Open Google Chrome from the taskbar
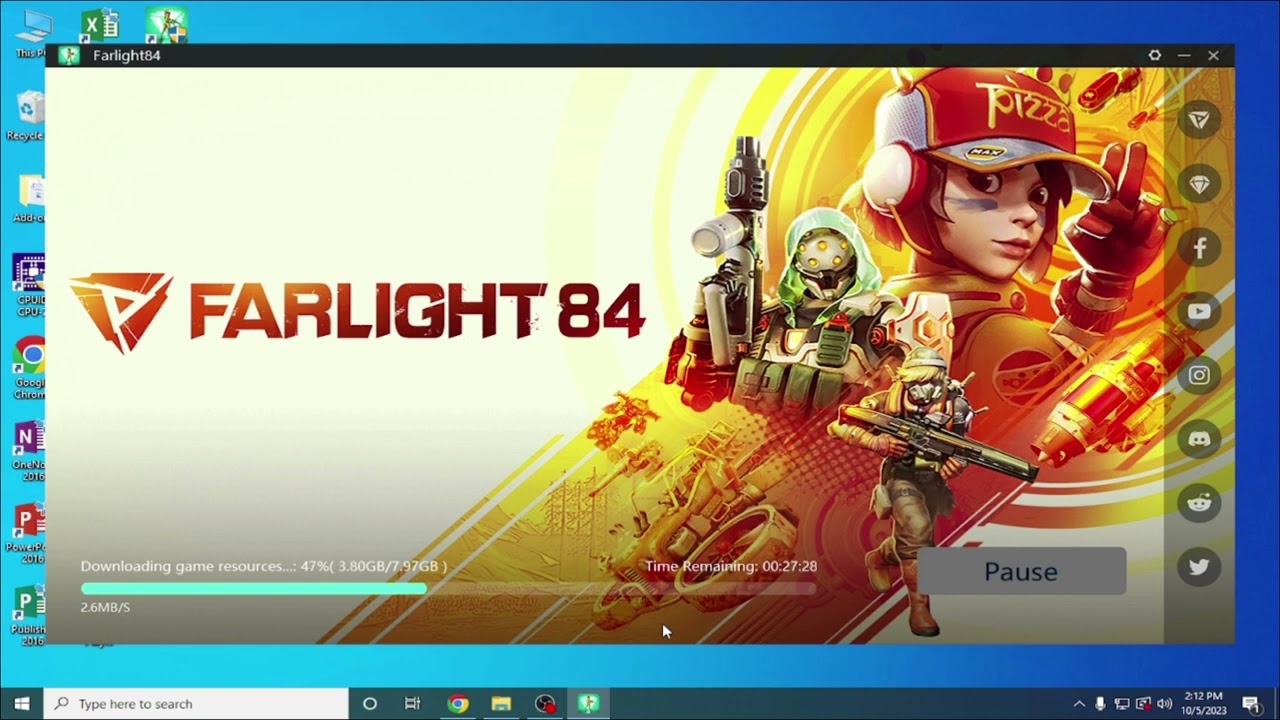1280x720 pixels. pos(458,704)
